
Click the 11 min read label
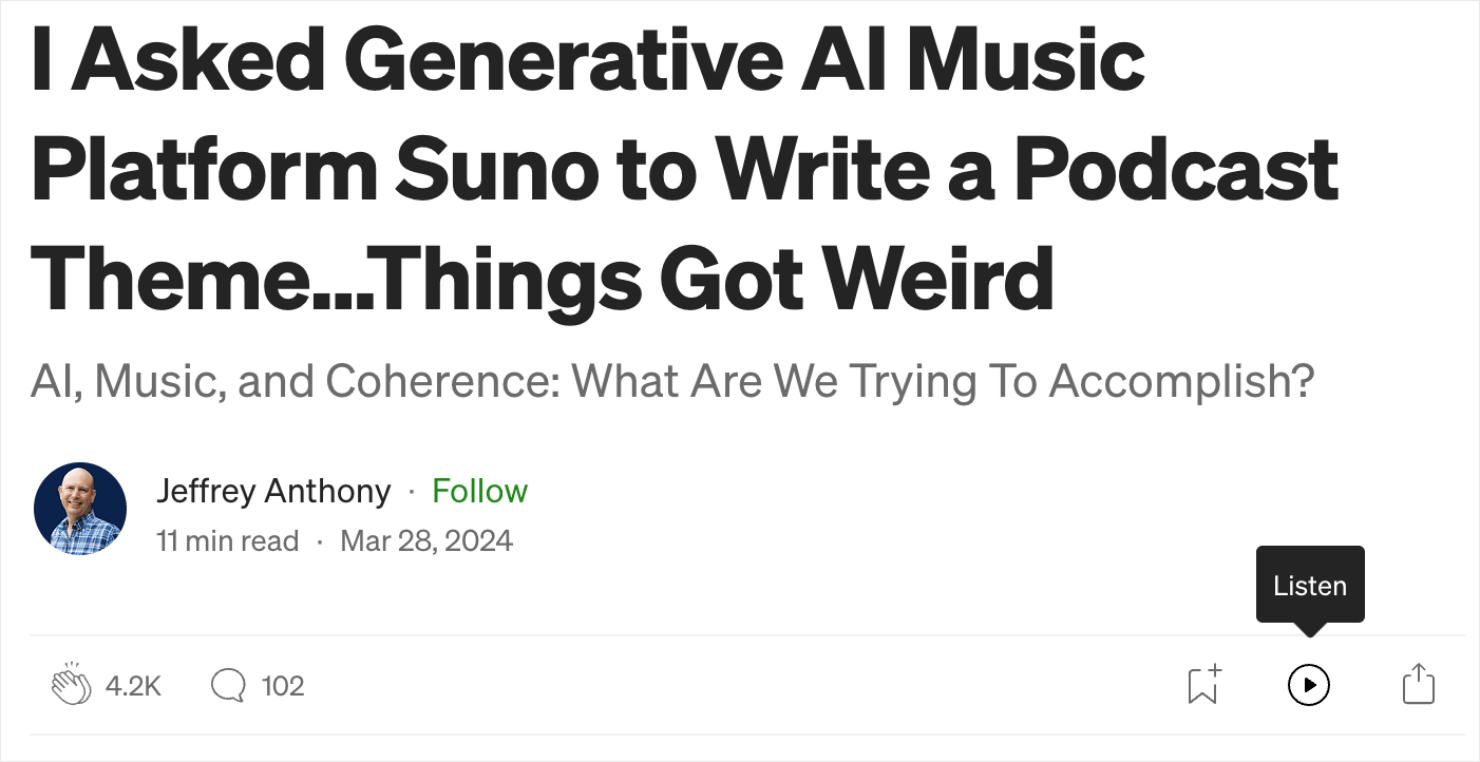click(x=227, y=541)
